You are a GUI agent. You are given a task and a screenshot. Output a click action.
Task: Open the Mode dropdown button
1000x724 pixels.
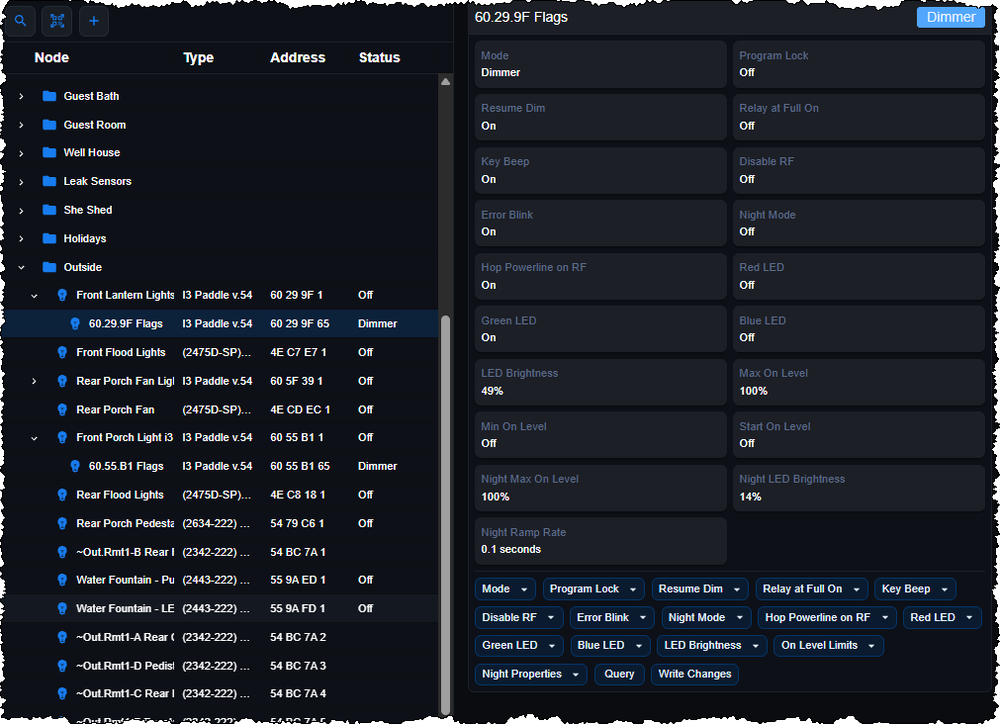tap(504, 589)
